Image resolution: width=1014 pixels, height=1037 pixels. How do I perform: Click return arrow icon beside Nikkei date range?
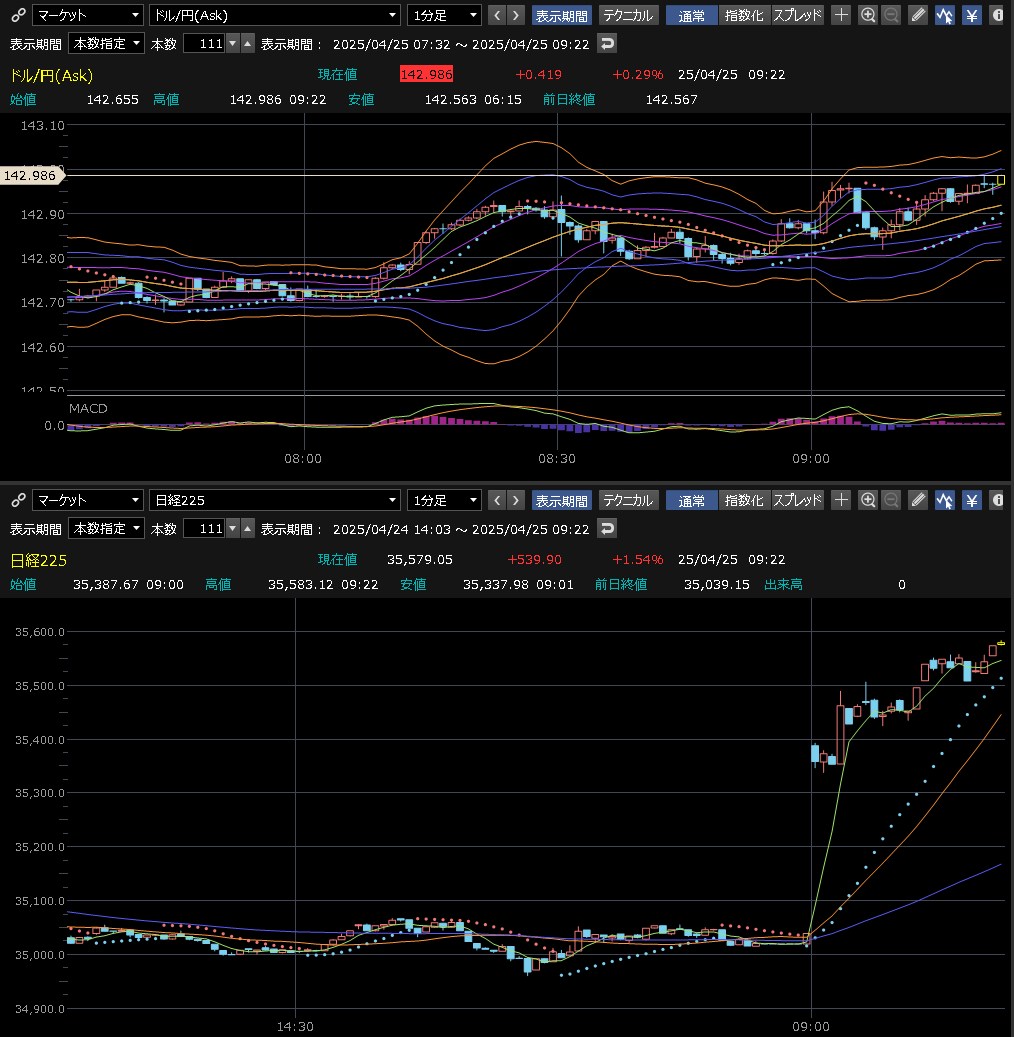point(607,528)
